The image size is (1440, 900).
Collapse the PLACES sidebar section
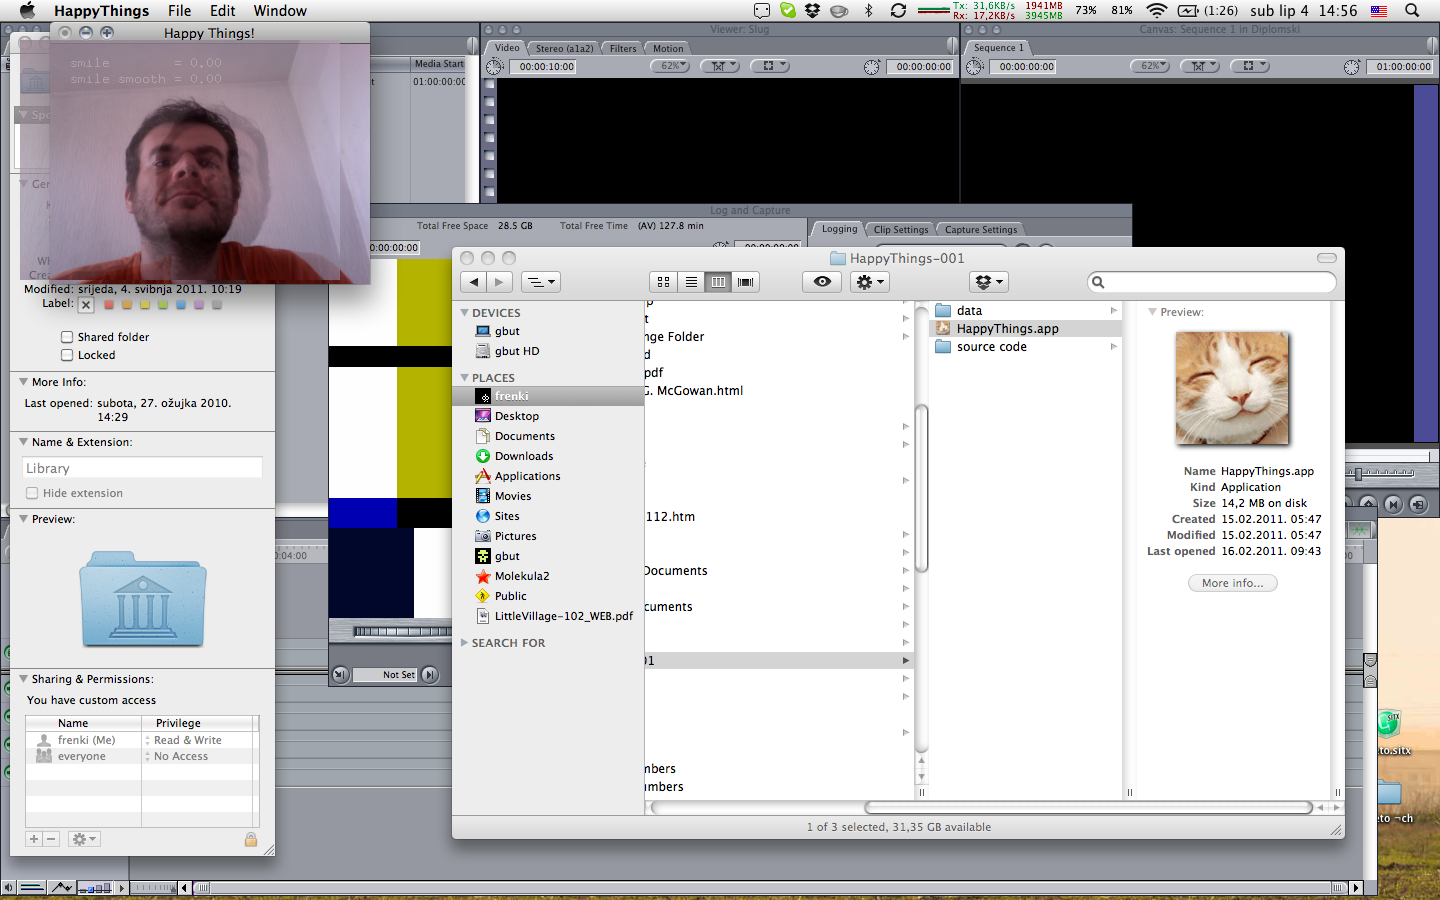point(465,378)
